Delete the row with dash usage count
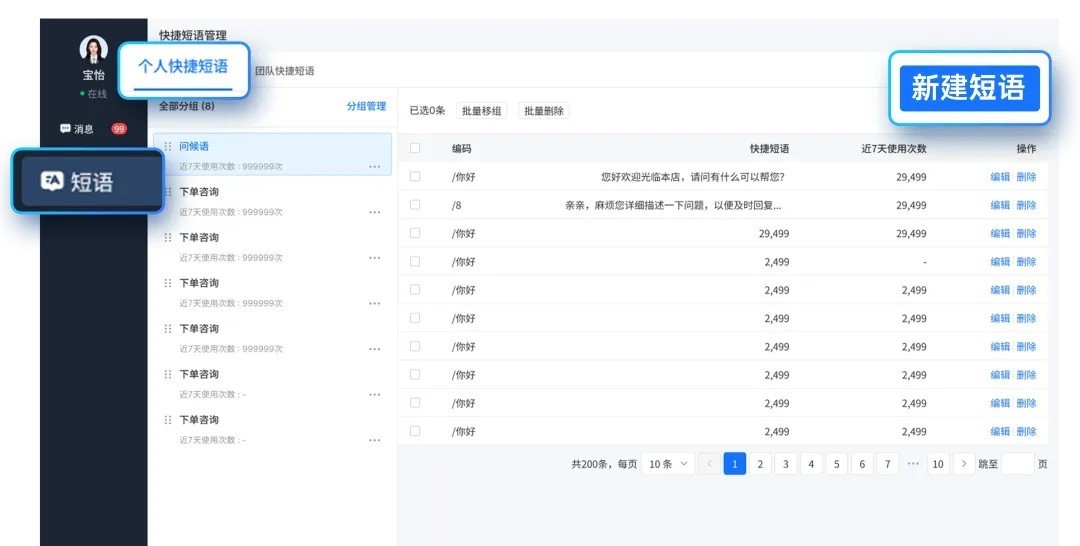 tap(1026, 262)
